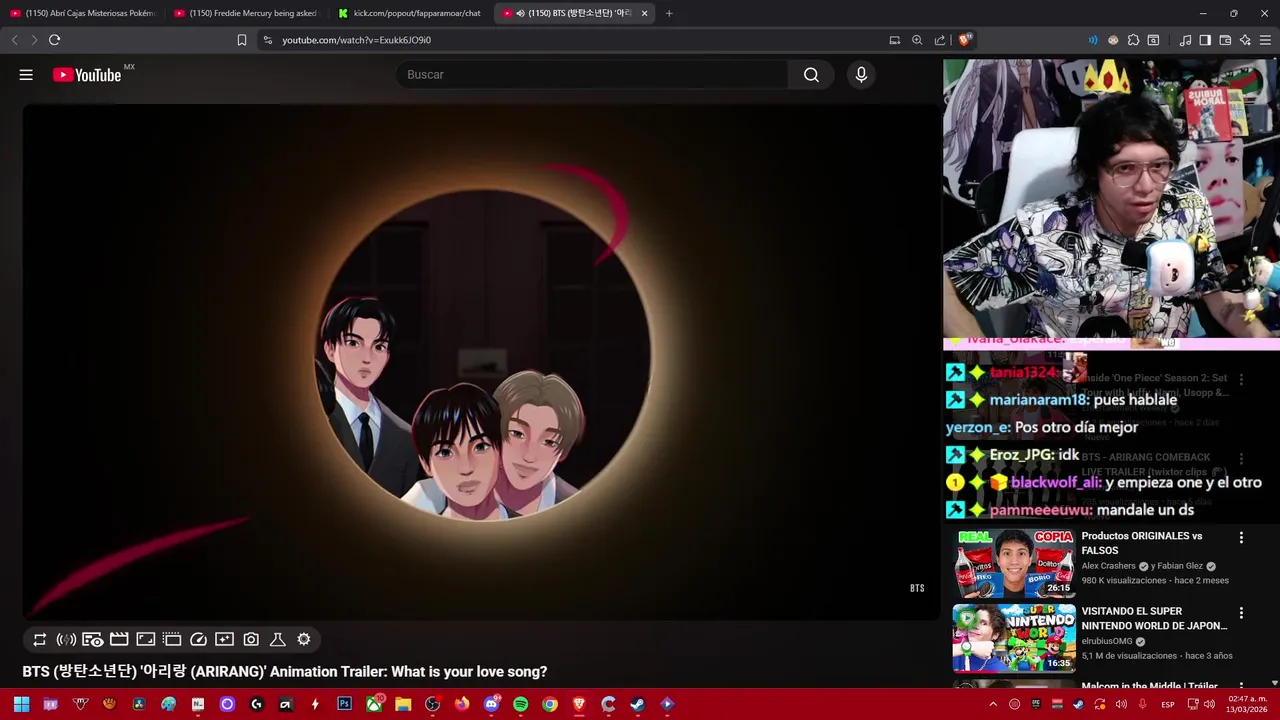
Task: Reload the page with the refresh button
Action: [x=54, y=40]
